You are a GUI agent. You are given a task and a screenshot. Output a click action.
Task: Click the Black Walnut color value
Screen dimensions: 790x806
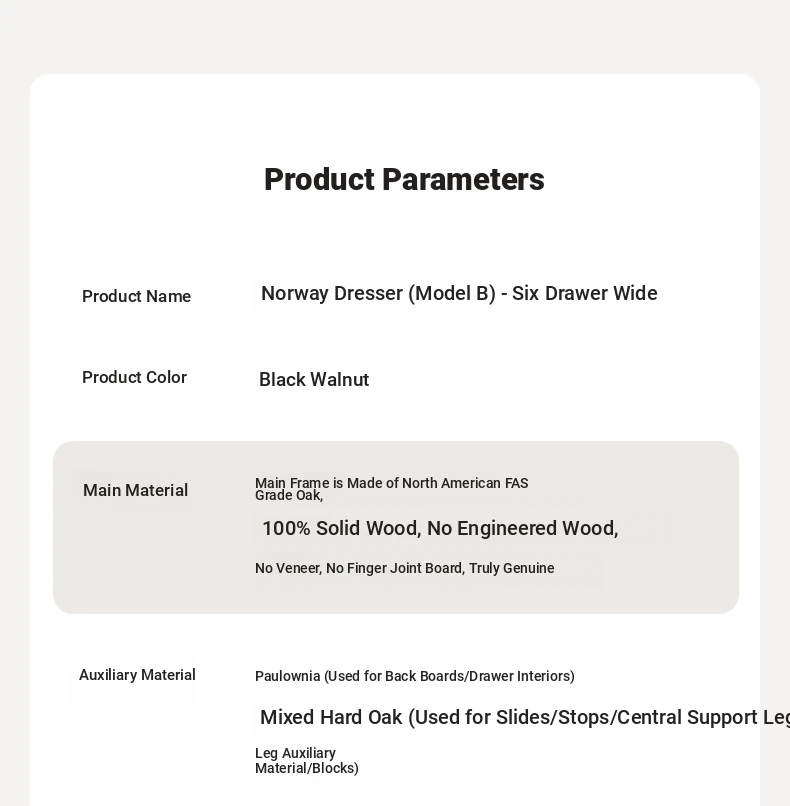tap(314, 380)
